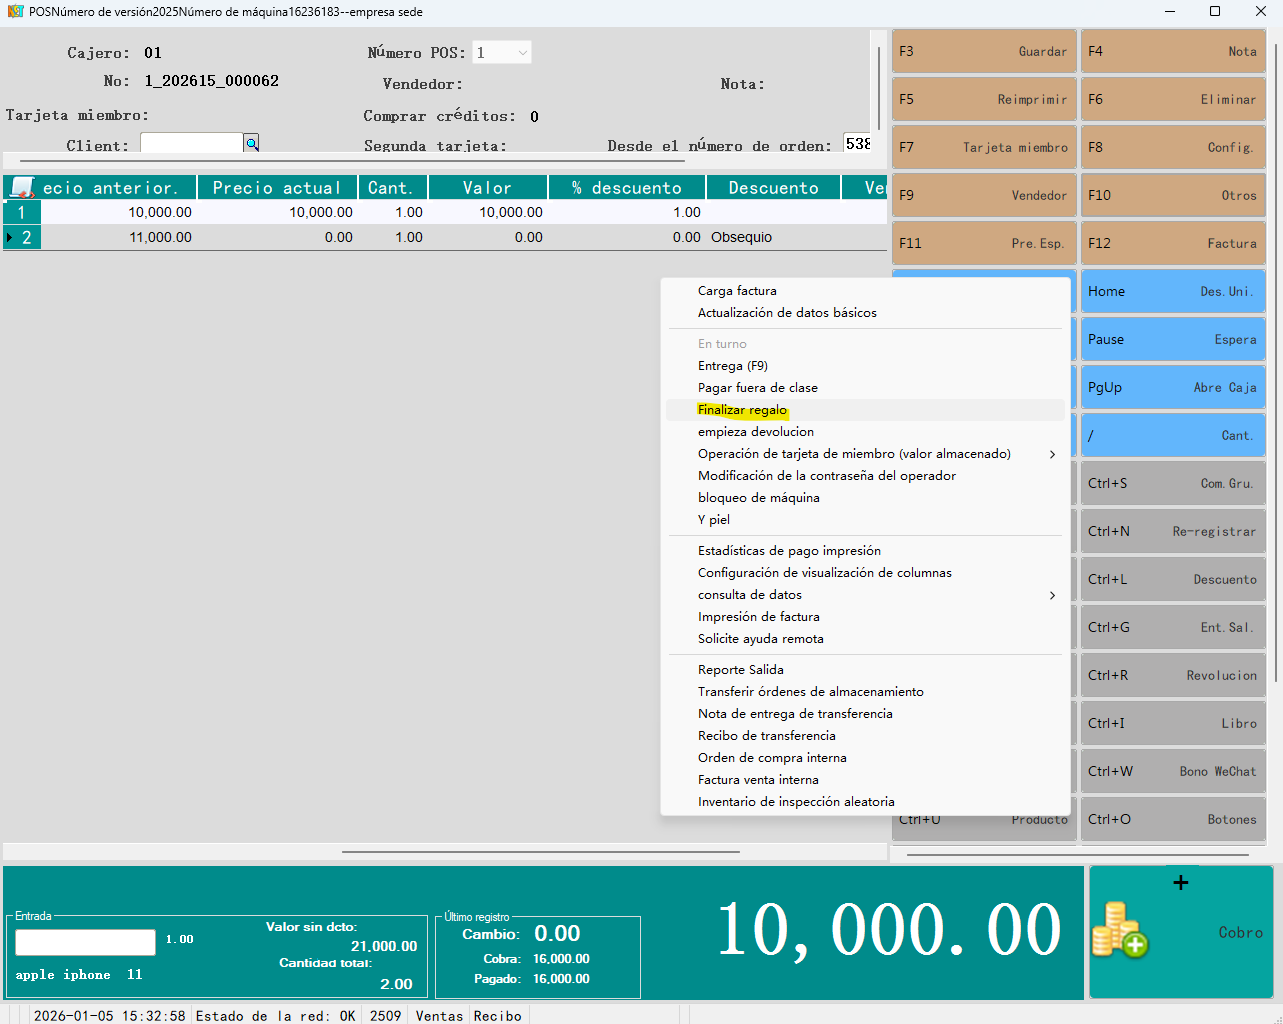Click the F12 Factura button
This screenshot has width=1283, height=1024.
(x=1172, y=243)
